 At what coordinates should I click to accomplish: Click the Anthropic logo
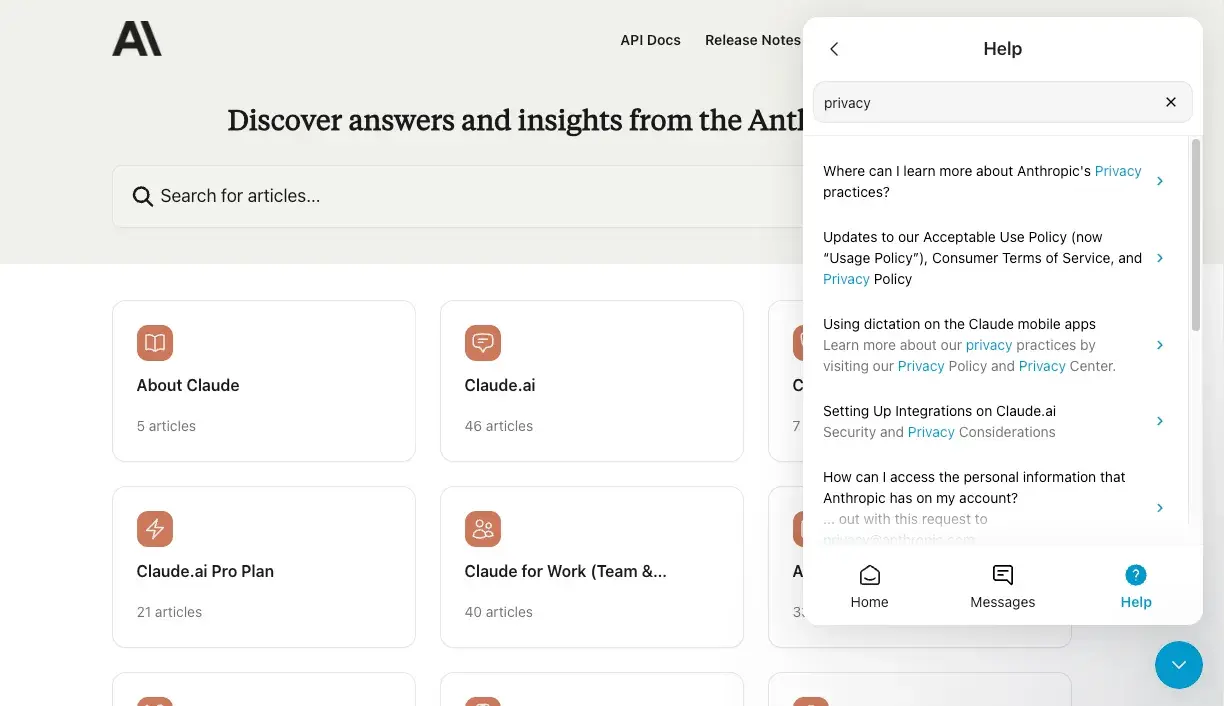click(137, 38)
